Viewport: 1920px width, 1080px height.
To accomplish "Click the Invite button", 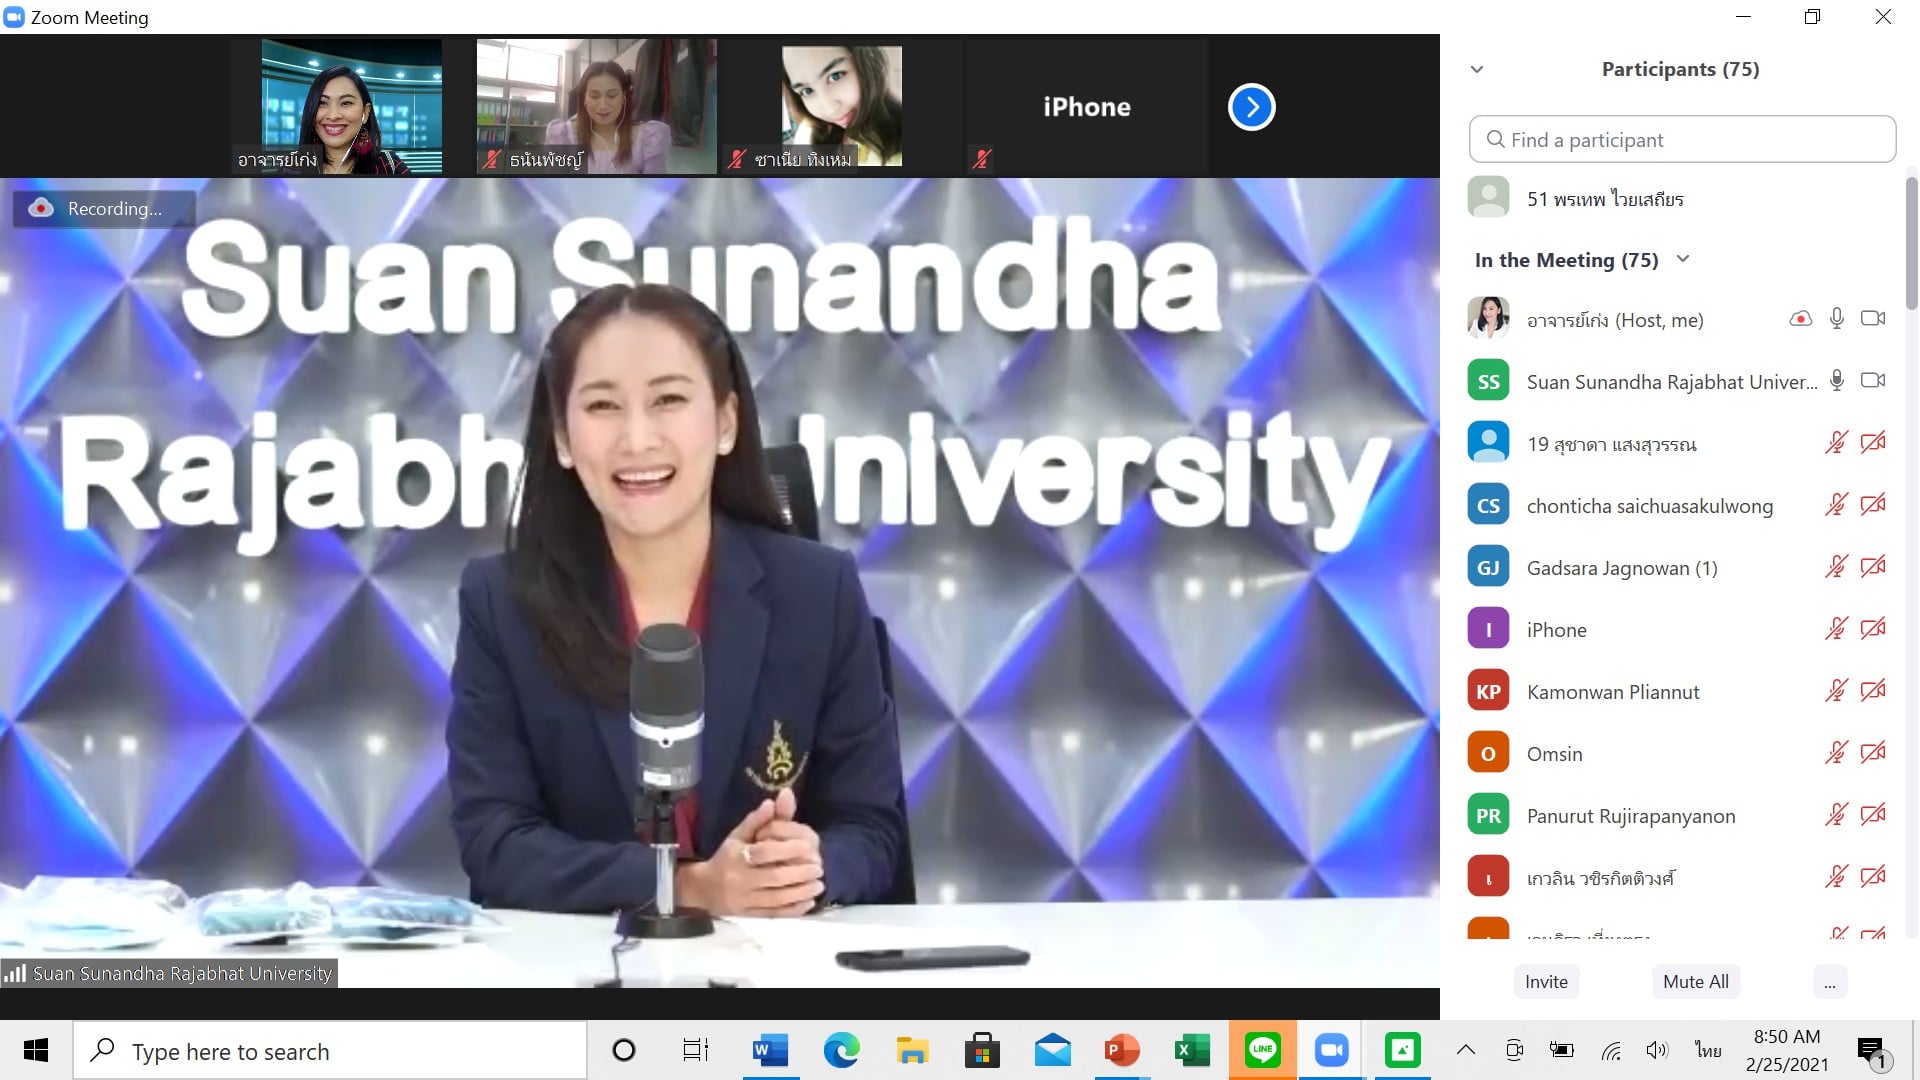I will click(x=1546, y=982).
